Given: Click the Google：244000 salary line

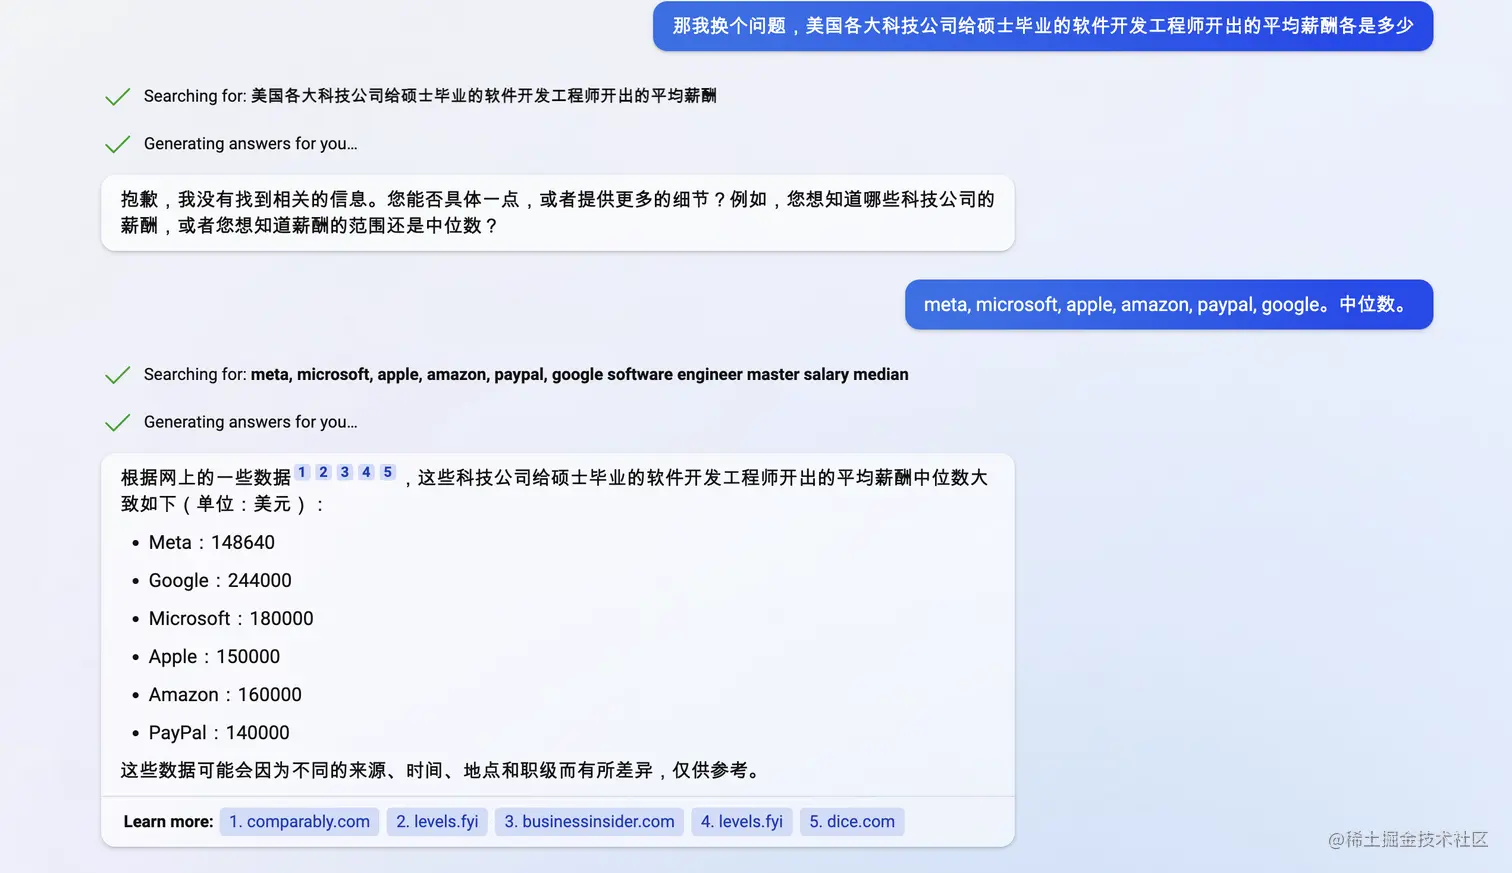Looking at the screenshot, I should [x=220, y=580].
